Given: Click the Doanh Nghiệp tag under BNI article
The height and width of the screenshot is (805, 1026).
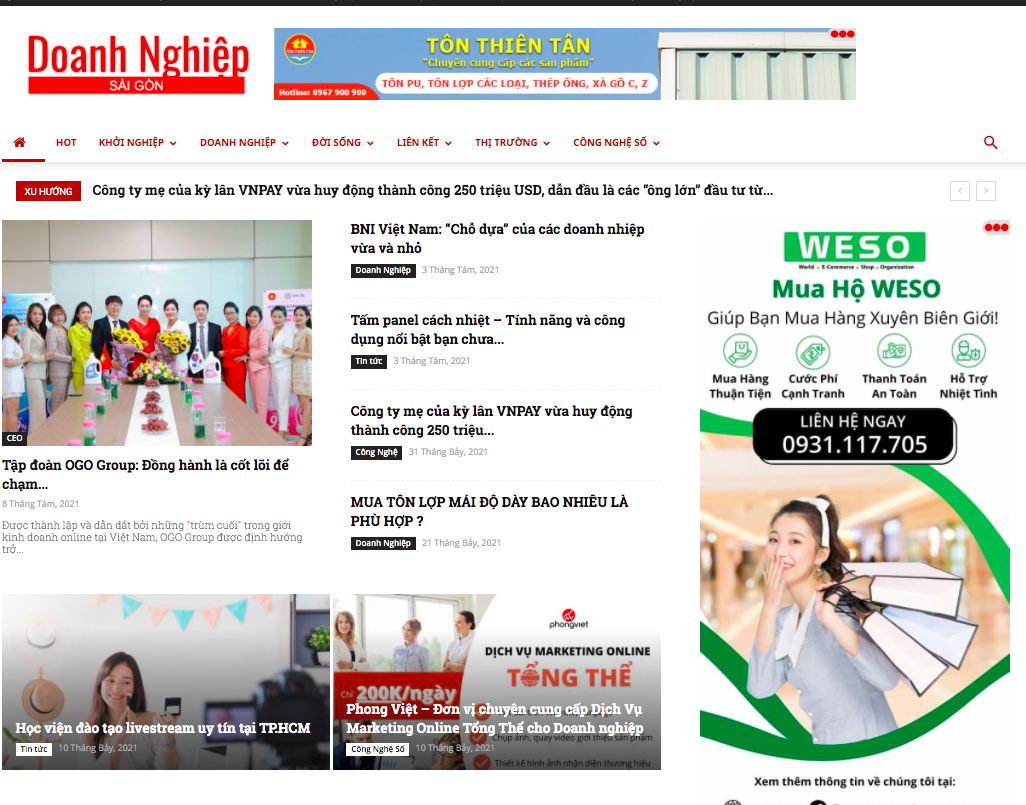Looking at the screenshot, I should coord(383,270).
